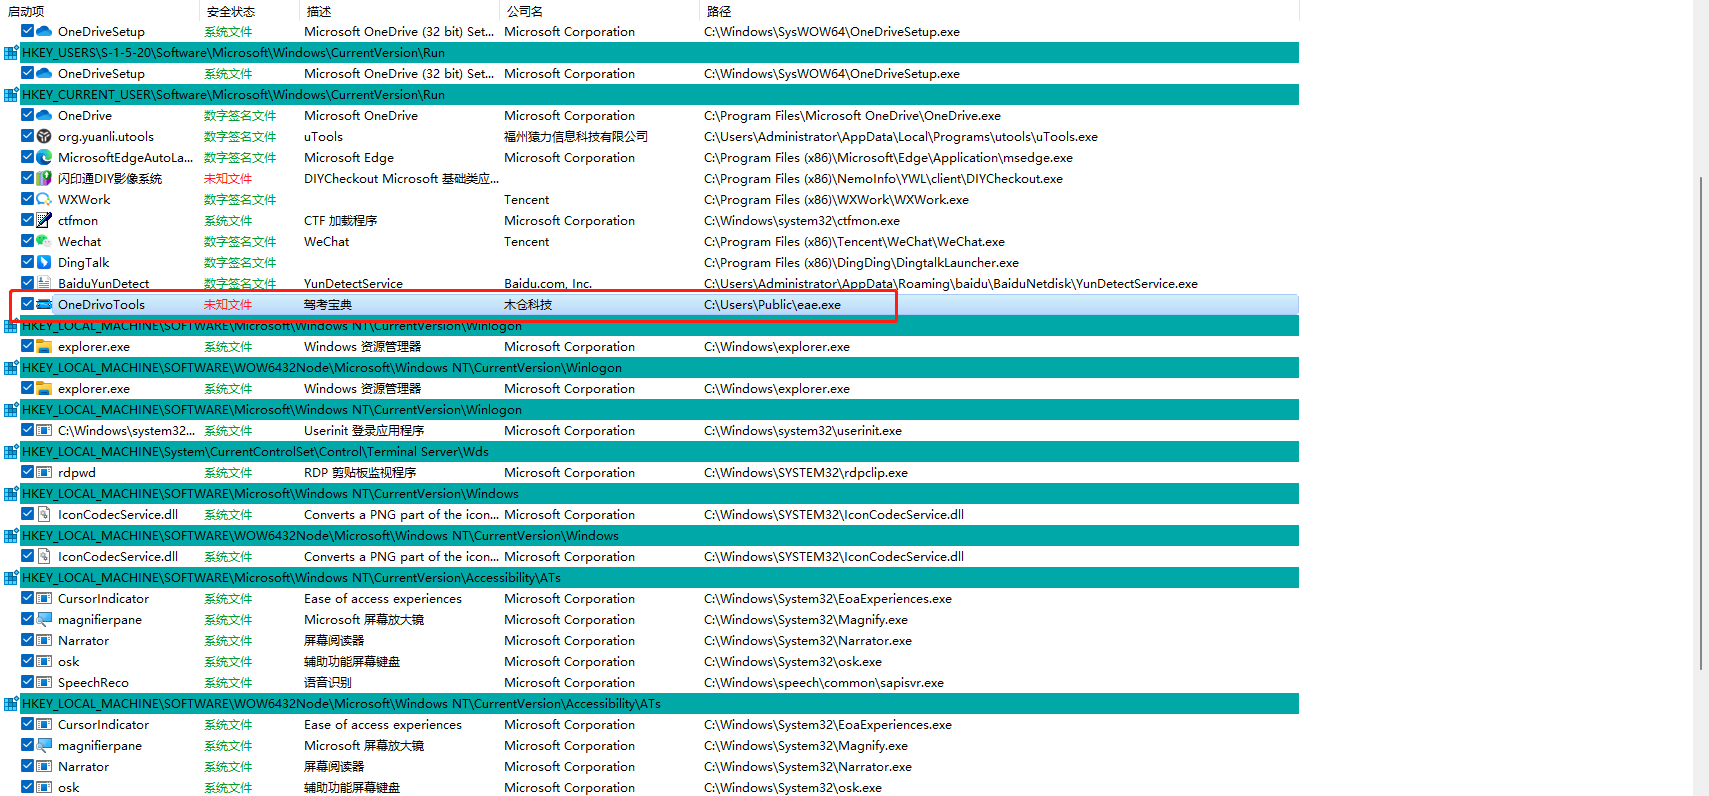Uncheck the WXWork startup checkbox
Viewport: 1709px width, 796px height.
point(27,199)
